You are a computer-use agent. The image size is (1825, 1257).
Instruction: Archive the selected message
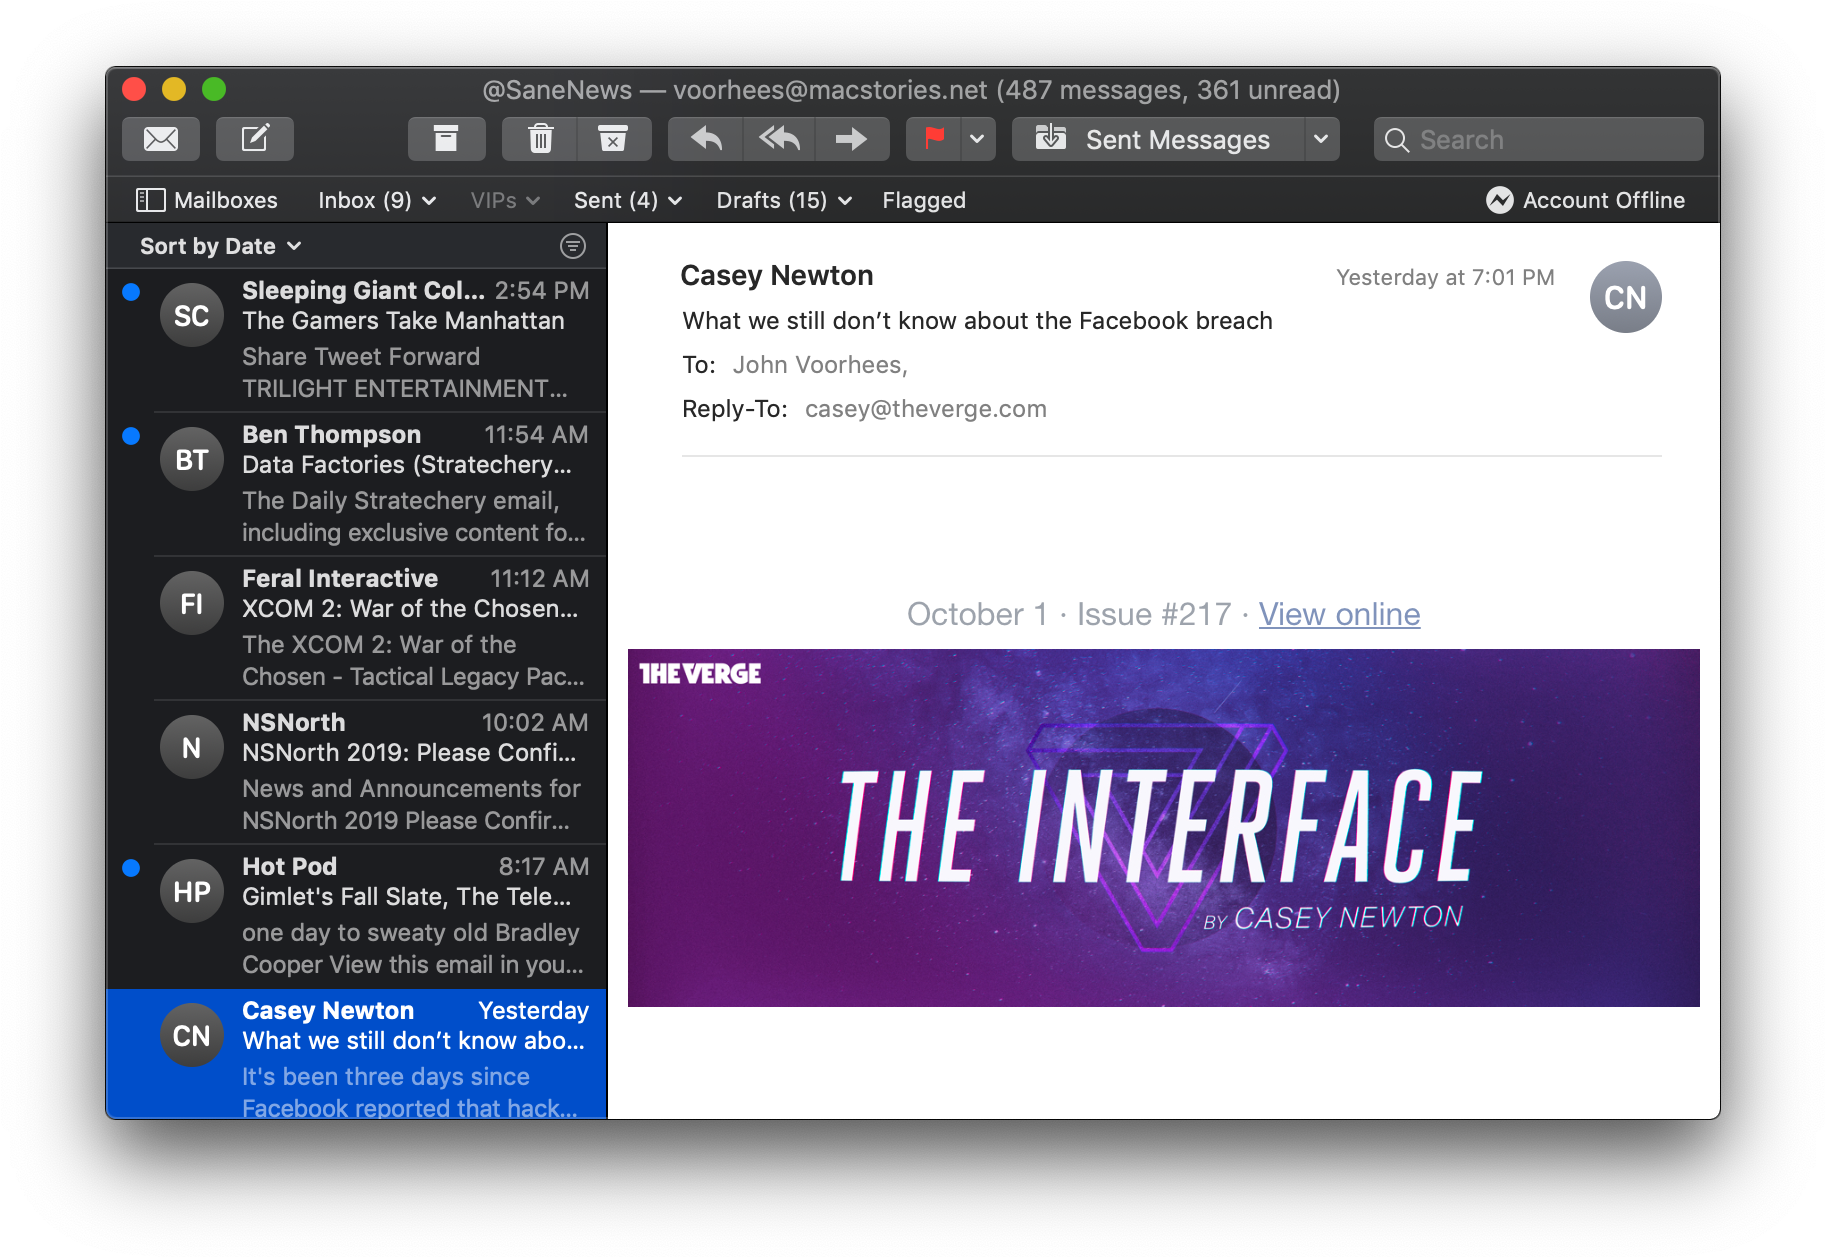[446, 139]
